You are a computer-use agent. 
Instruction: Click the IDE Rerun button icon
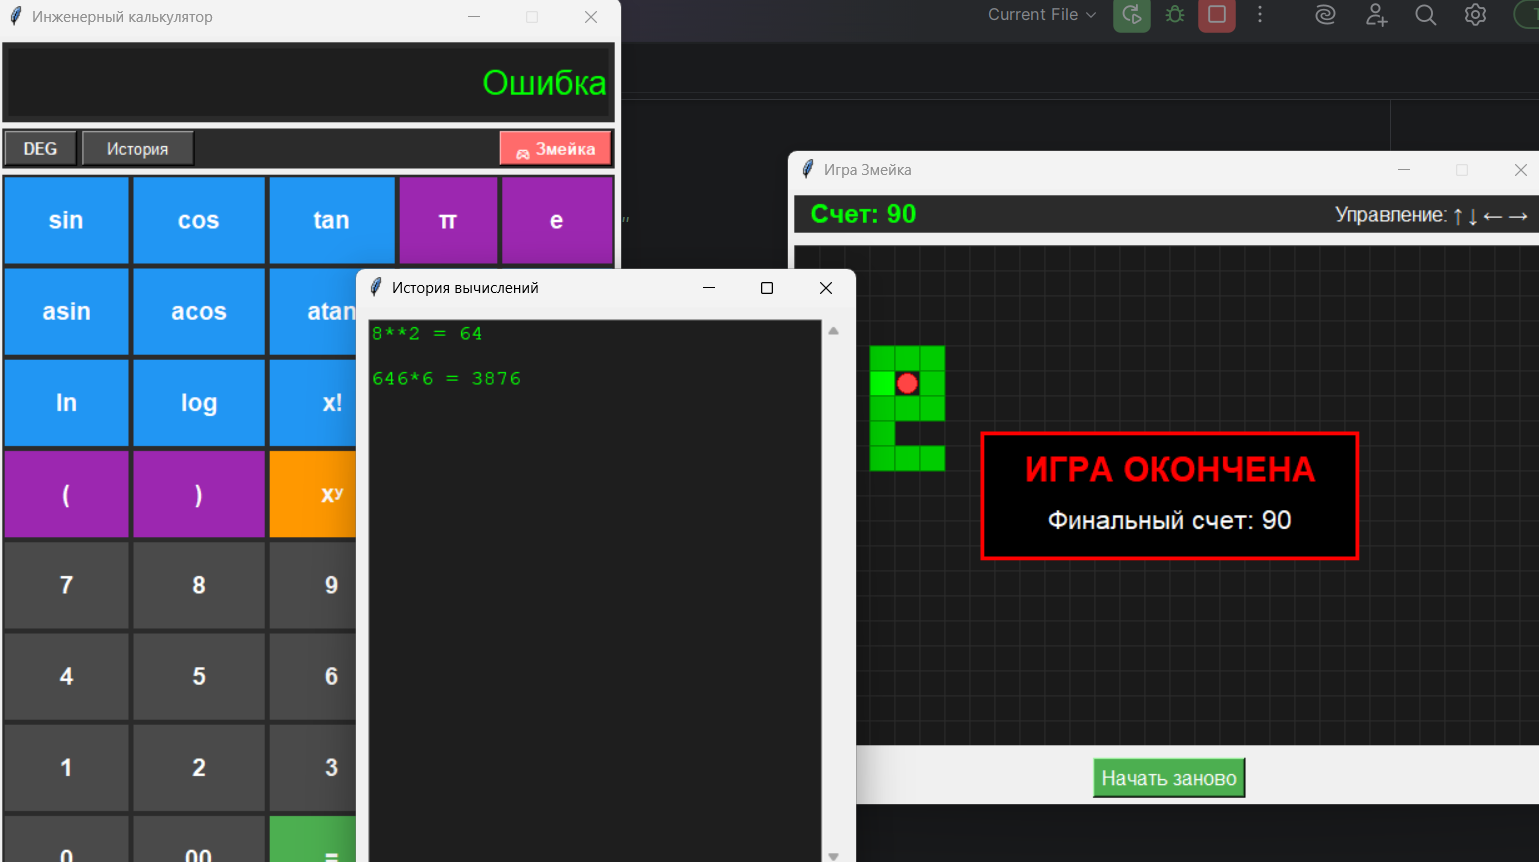[x=1132, y=15]
